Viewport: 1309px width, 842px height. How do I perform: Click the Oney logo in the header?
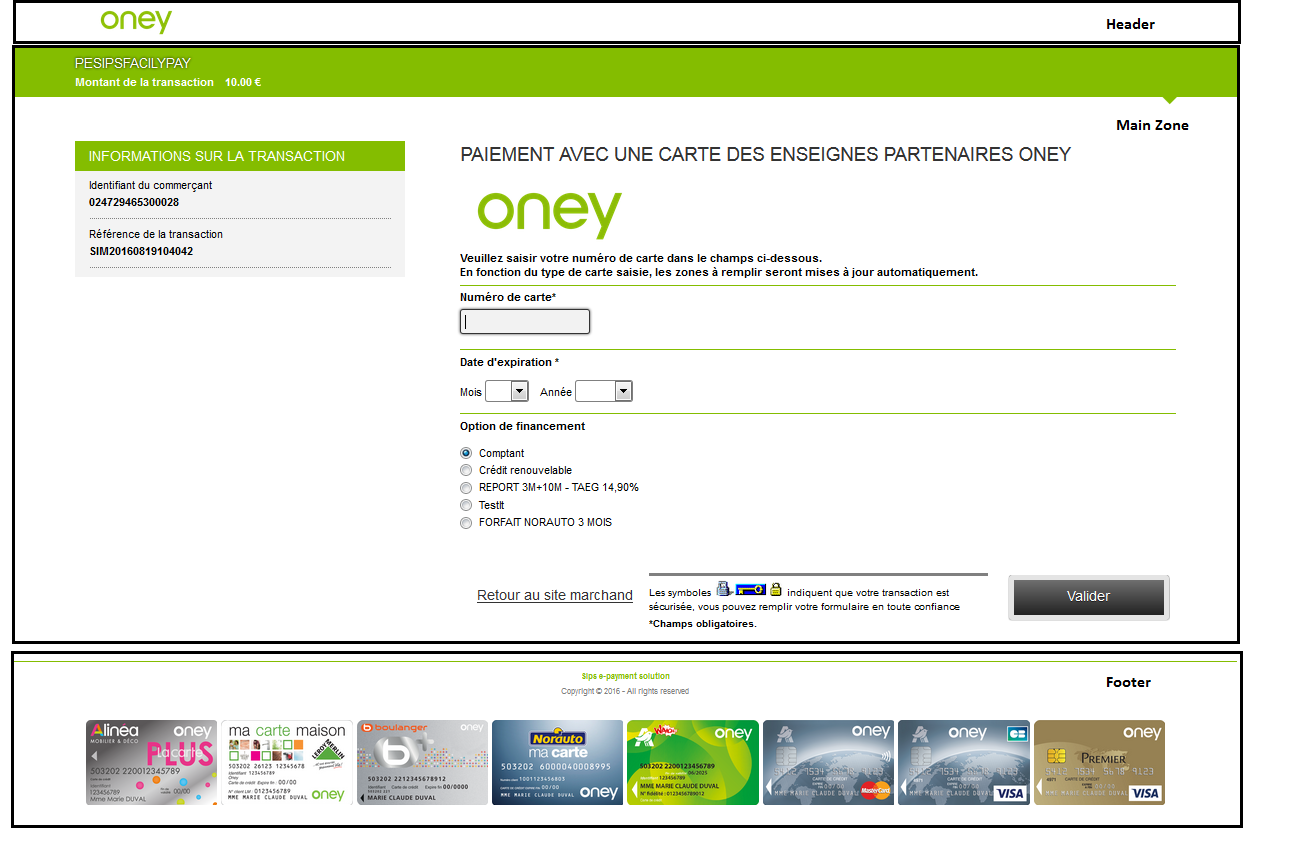click(x=136, y=21)
